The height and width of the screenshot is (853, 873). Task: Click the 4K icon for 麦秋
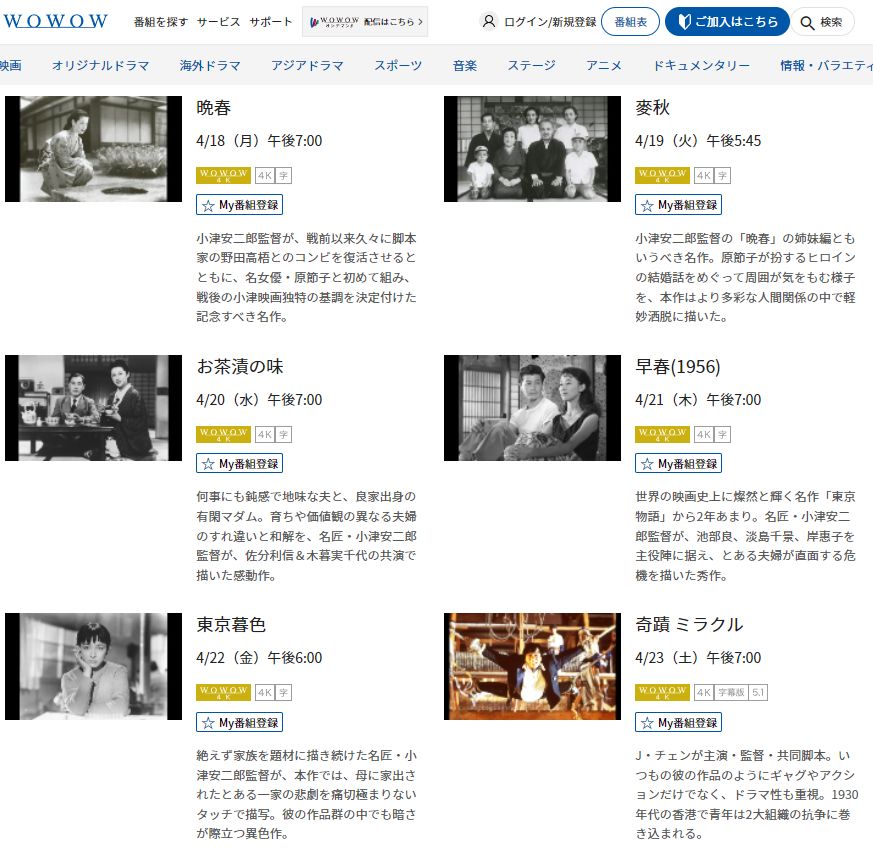pos(704,176)
